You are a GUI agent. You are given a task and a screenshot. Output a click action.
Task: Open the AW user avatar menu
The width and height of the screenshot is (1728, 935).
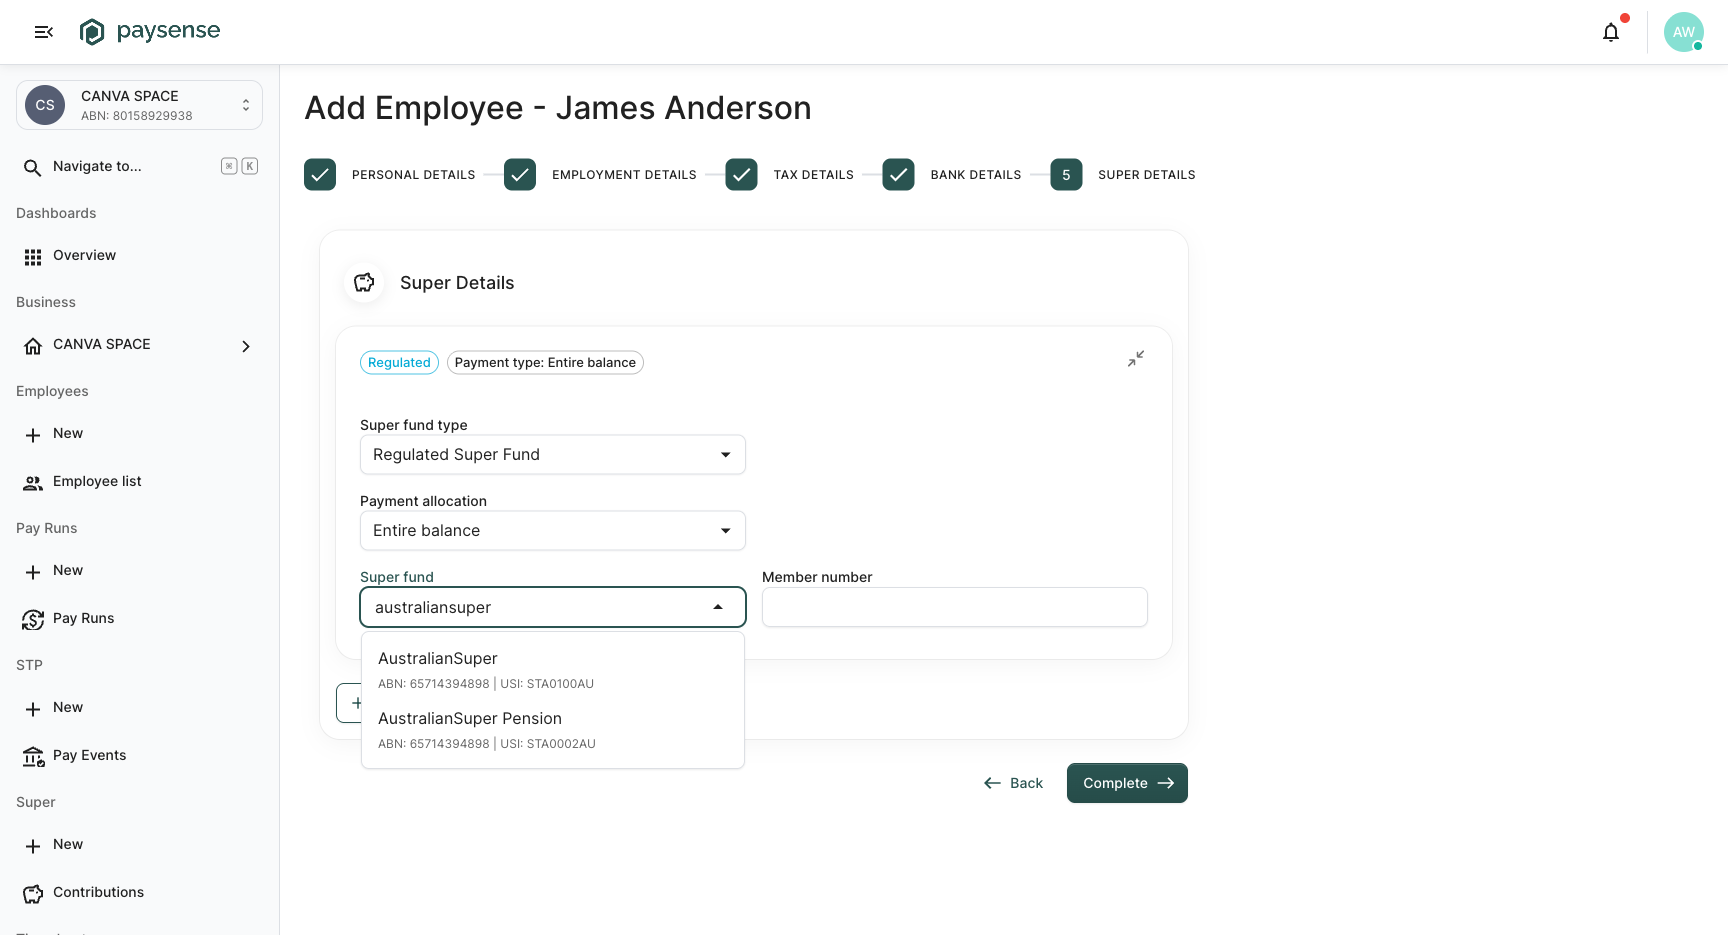pos(1684,32)
